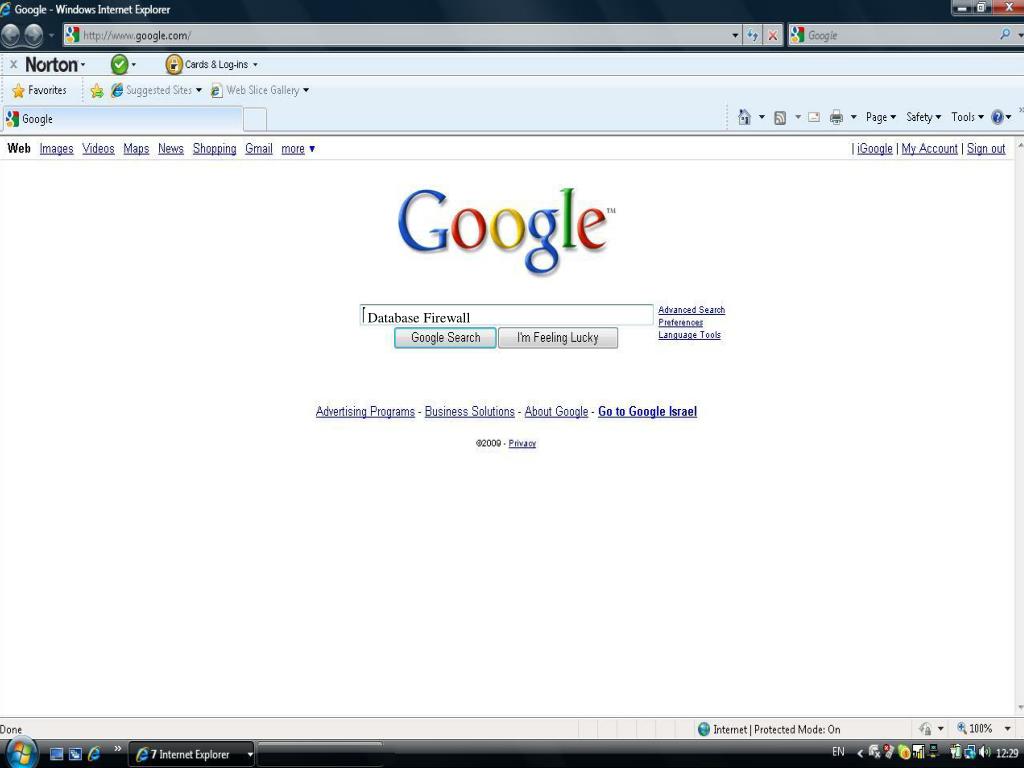Open Google Shopping link
The width and height of the screenshot is (1024, 768).
click(214, 148)
